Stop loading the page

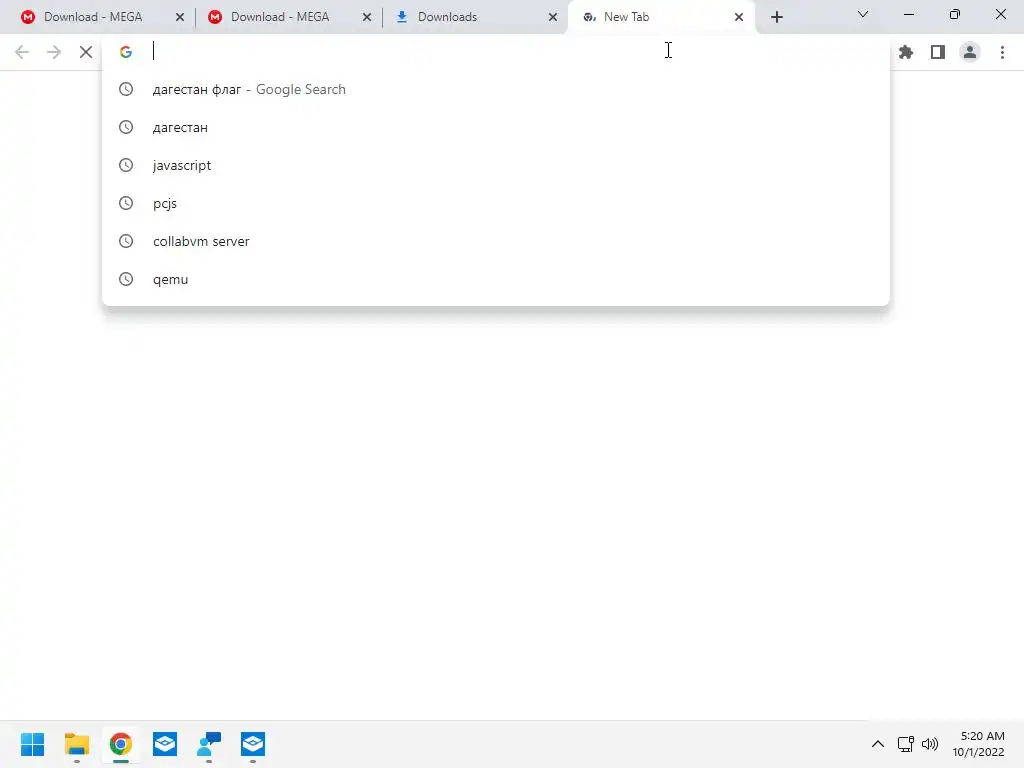(x=86, y=52)
